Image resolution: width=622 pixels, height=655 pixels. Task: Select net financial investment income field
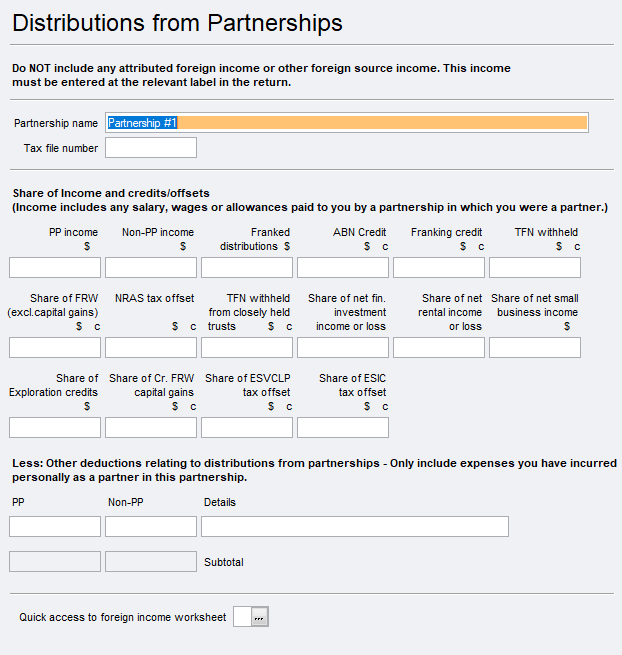click(x=343, y=348)
